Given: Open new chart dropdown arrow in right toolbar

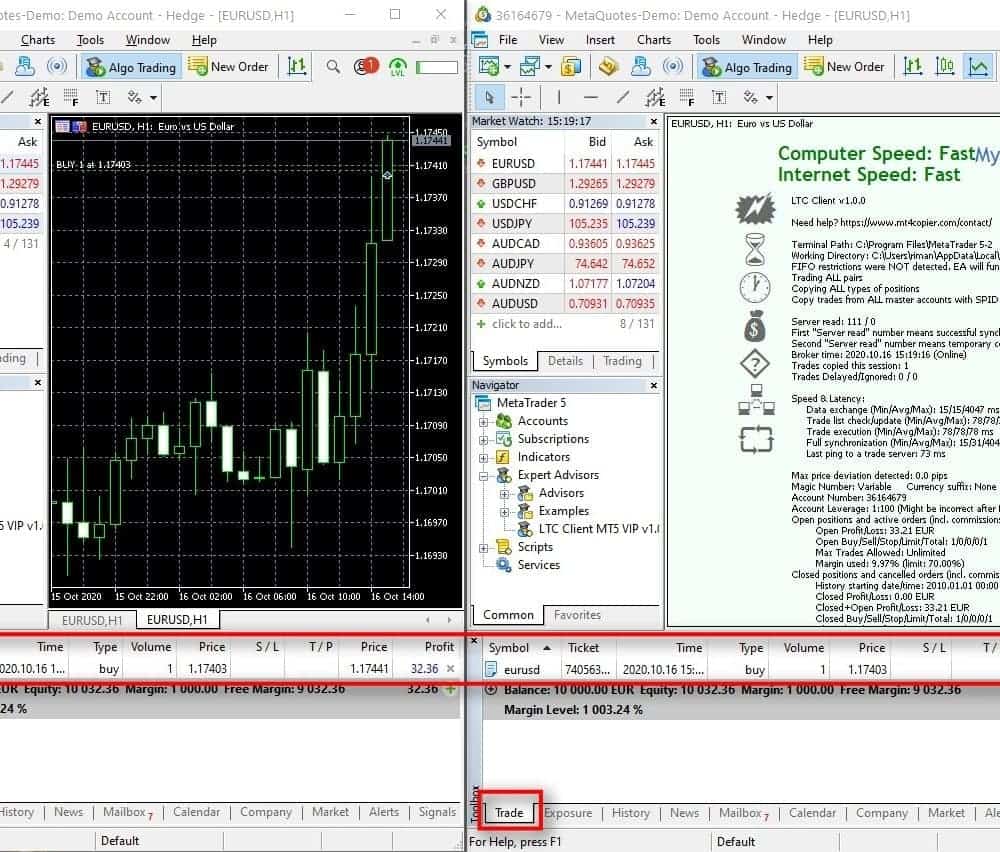Looking at the screenshot, I should (x=508, y=66).
